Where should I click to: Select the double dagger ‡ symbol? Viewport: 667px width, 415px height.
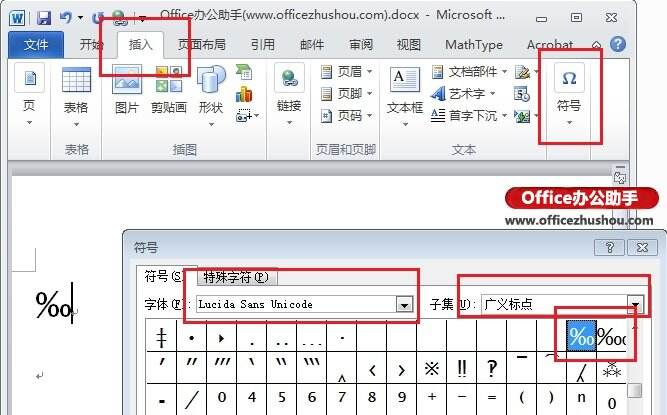[x=162, y=336]
